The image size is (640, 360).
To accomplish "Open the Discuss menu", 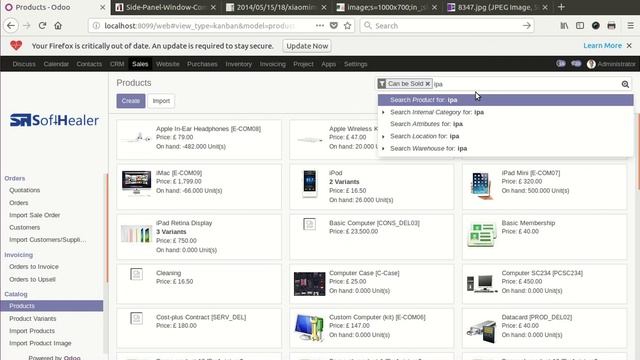I will [x=24, y=64].
